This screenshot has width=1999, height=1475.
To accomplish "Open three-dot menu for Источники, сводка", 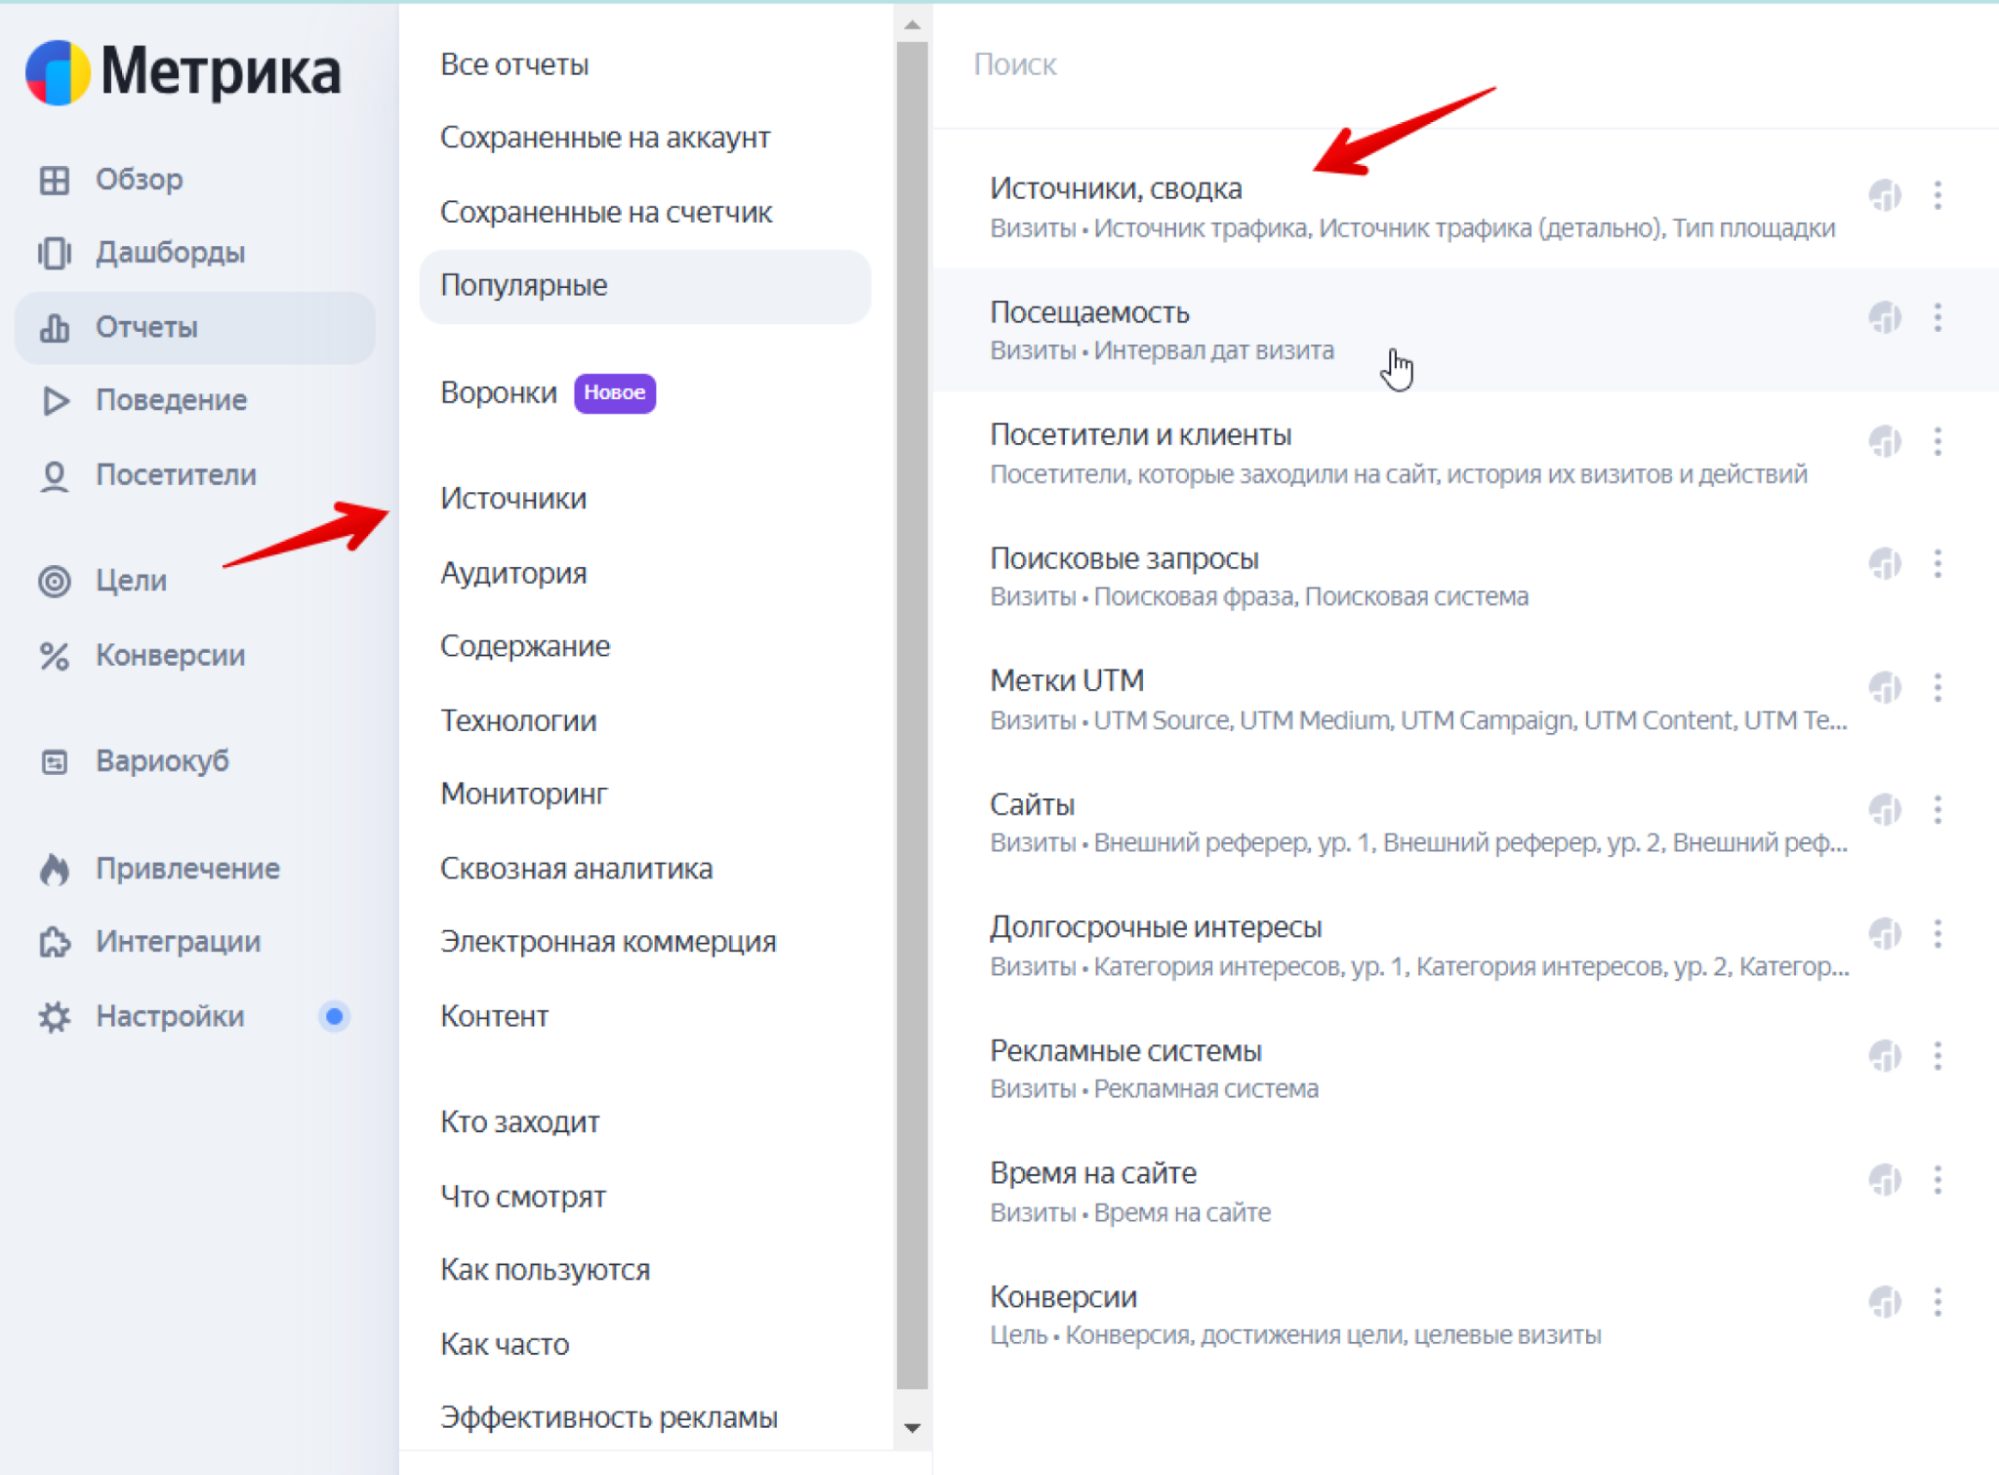I will coord(1938,195).
